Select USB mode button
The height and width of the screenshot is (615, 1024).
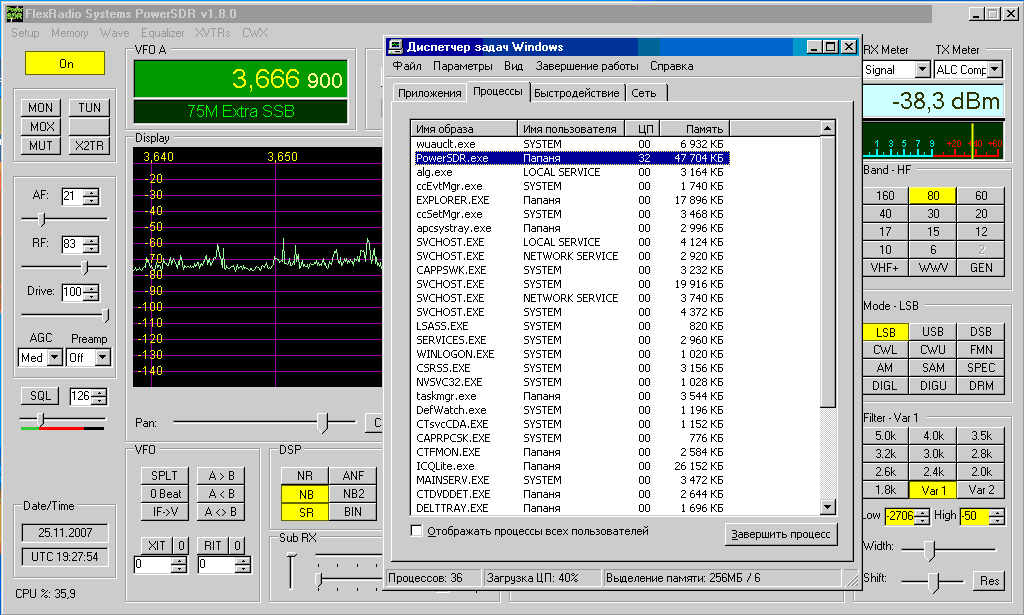tap(933, 332)
